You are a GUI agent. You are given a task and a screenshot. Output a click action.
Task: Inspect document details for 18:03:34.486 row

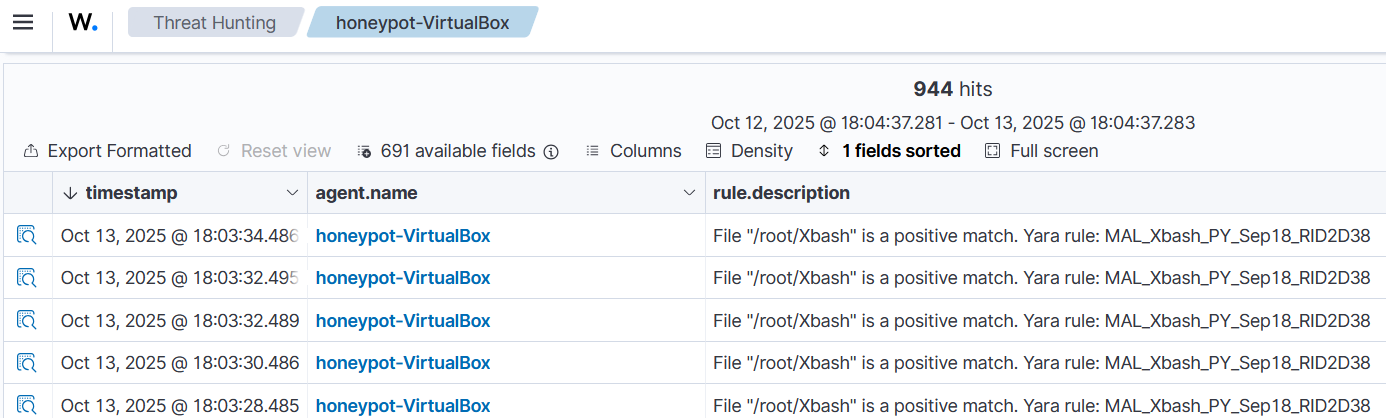(26, 235)
